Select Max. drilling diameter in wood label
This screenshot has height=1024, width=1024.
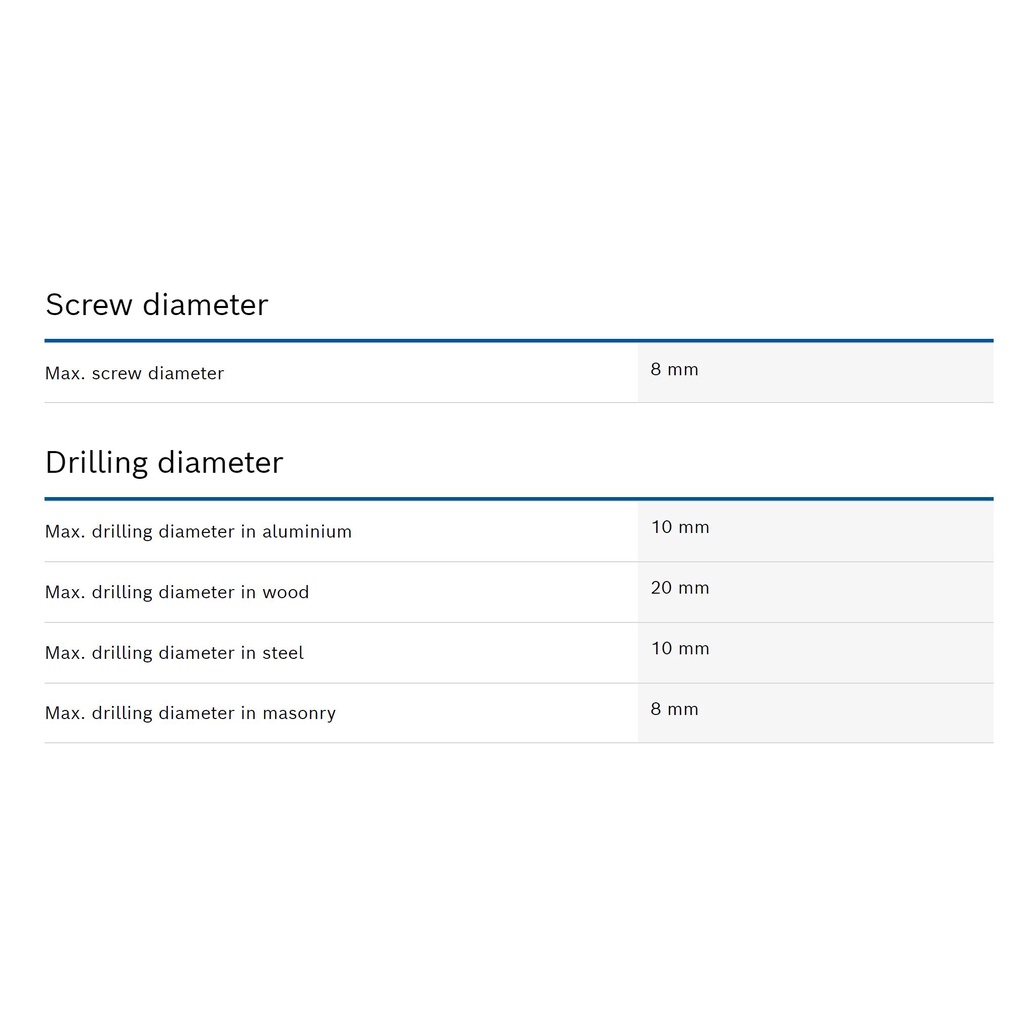[x=177, y=592]
